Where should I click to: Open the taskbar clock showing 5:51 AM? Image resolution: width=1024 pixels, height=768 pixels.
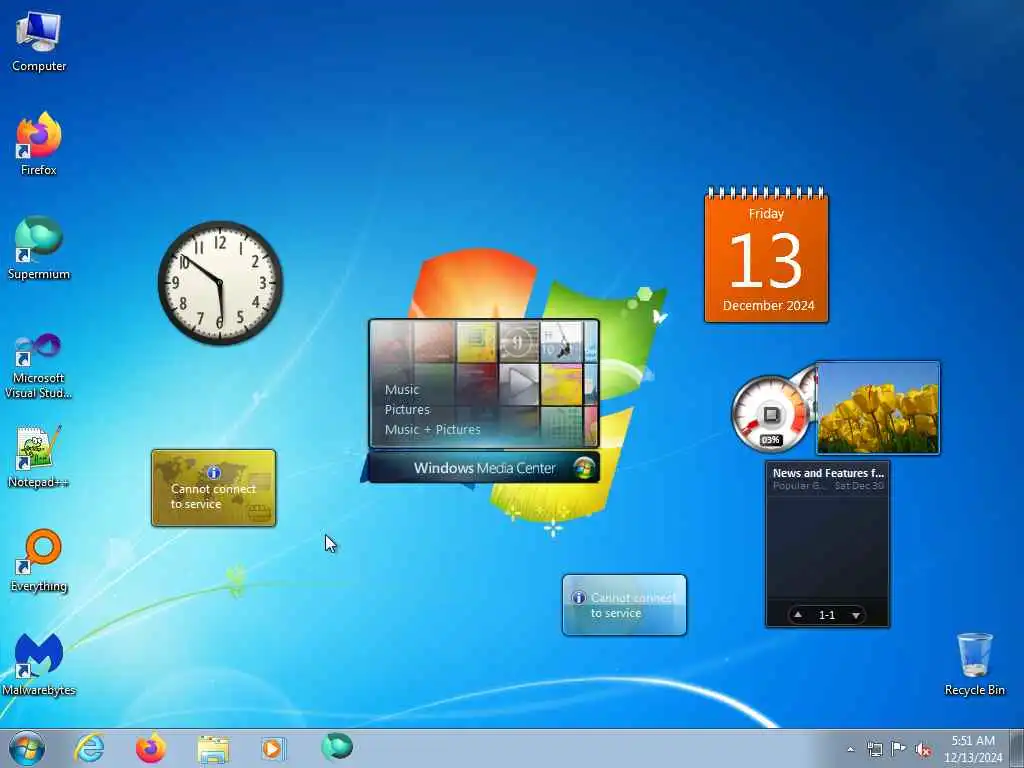(973, 748)
